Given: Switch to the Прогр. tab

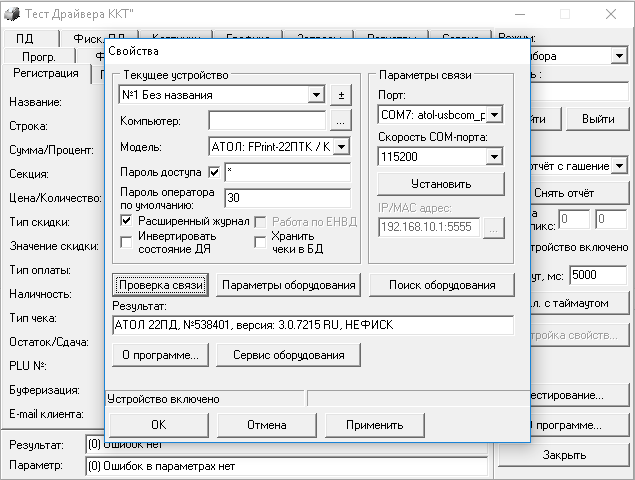Looking at the screenshot, I should [38, 57].
